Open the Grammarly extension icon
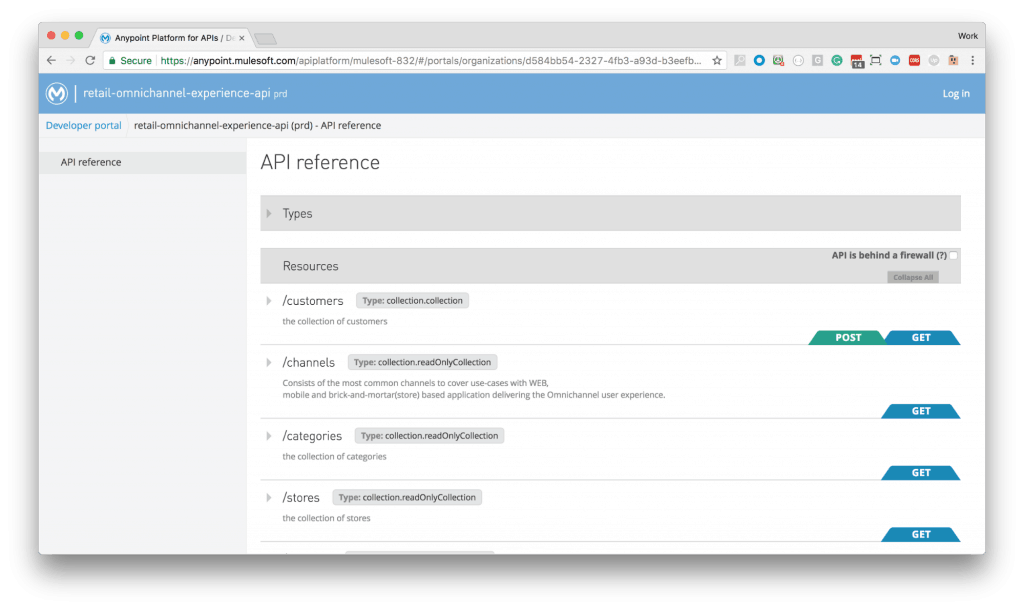Screen dimensions: 1024x610 [836, 60]
